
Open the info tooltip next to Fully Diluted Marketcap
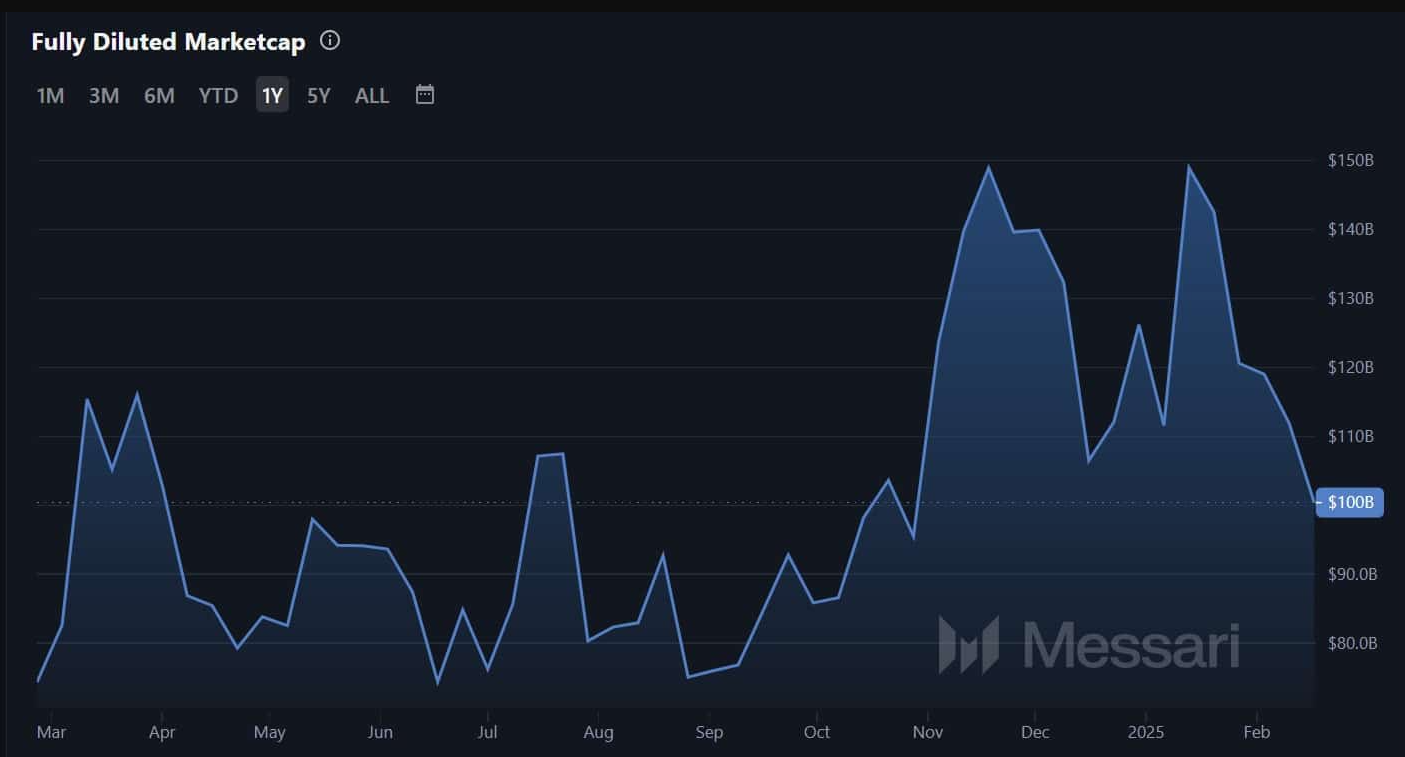point(330,41)
